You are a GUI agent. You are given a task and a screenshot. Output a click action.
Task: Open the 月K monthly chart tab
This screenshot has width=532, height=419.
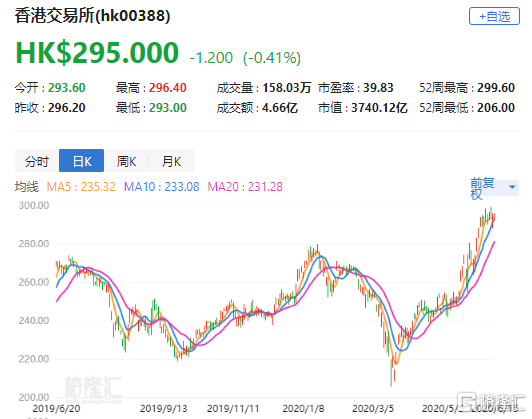coord(171,161)
